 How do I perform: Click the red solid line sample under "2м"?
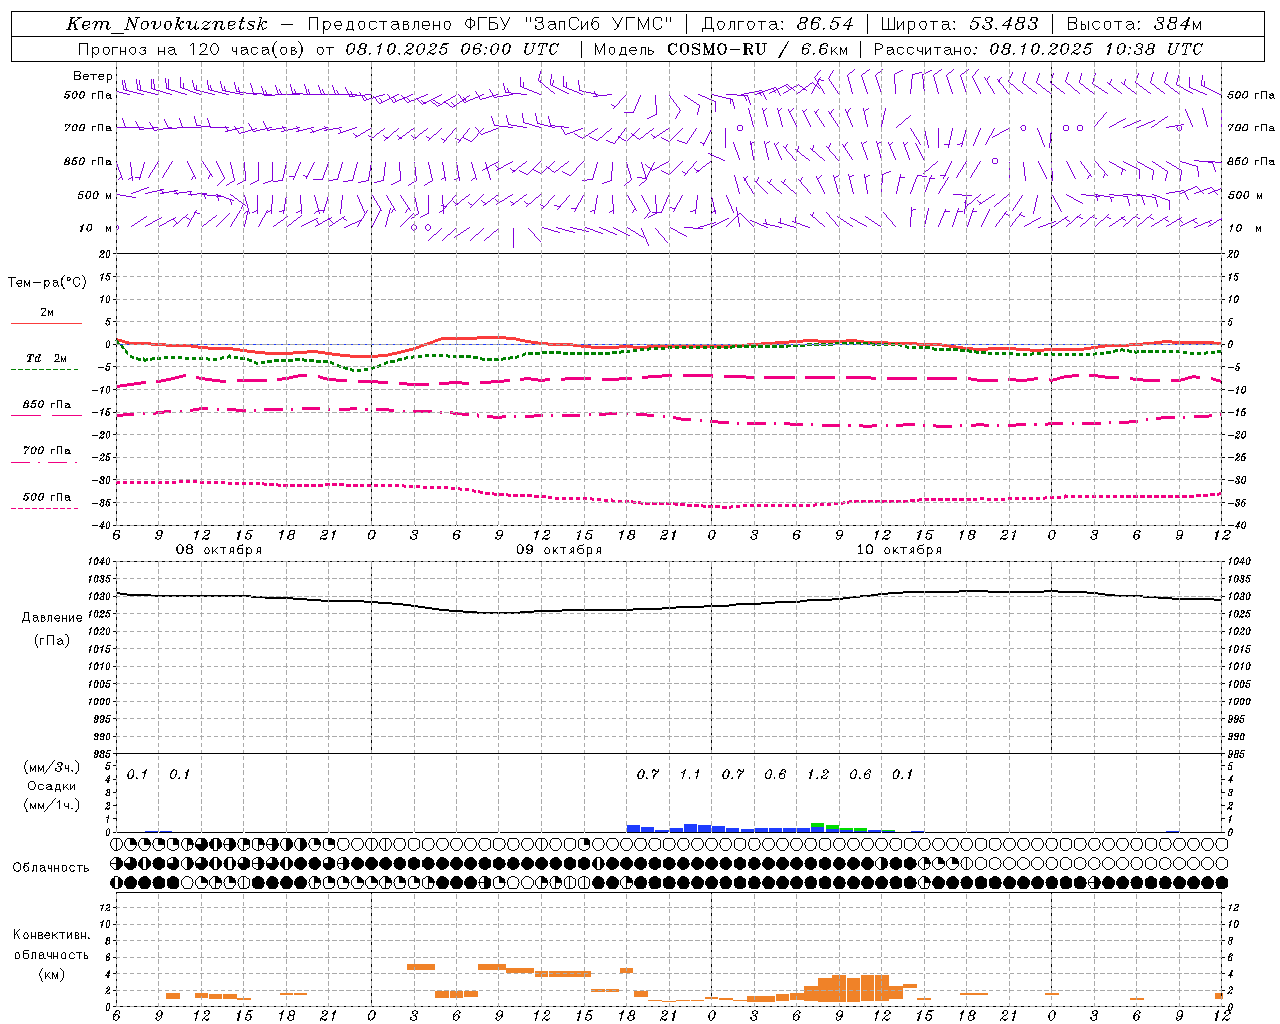click(46, 323)
